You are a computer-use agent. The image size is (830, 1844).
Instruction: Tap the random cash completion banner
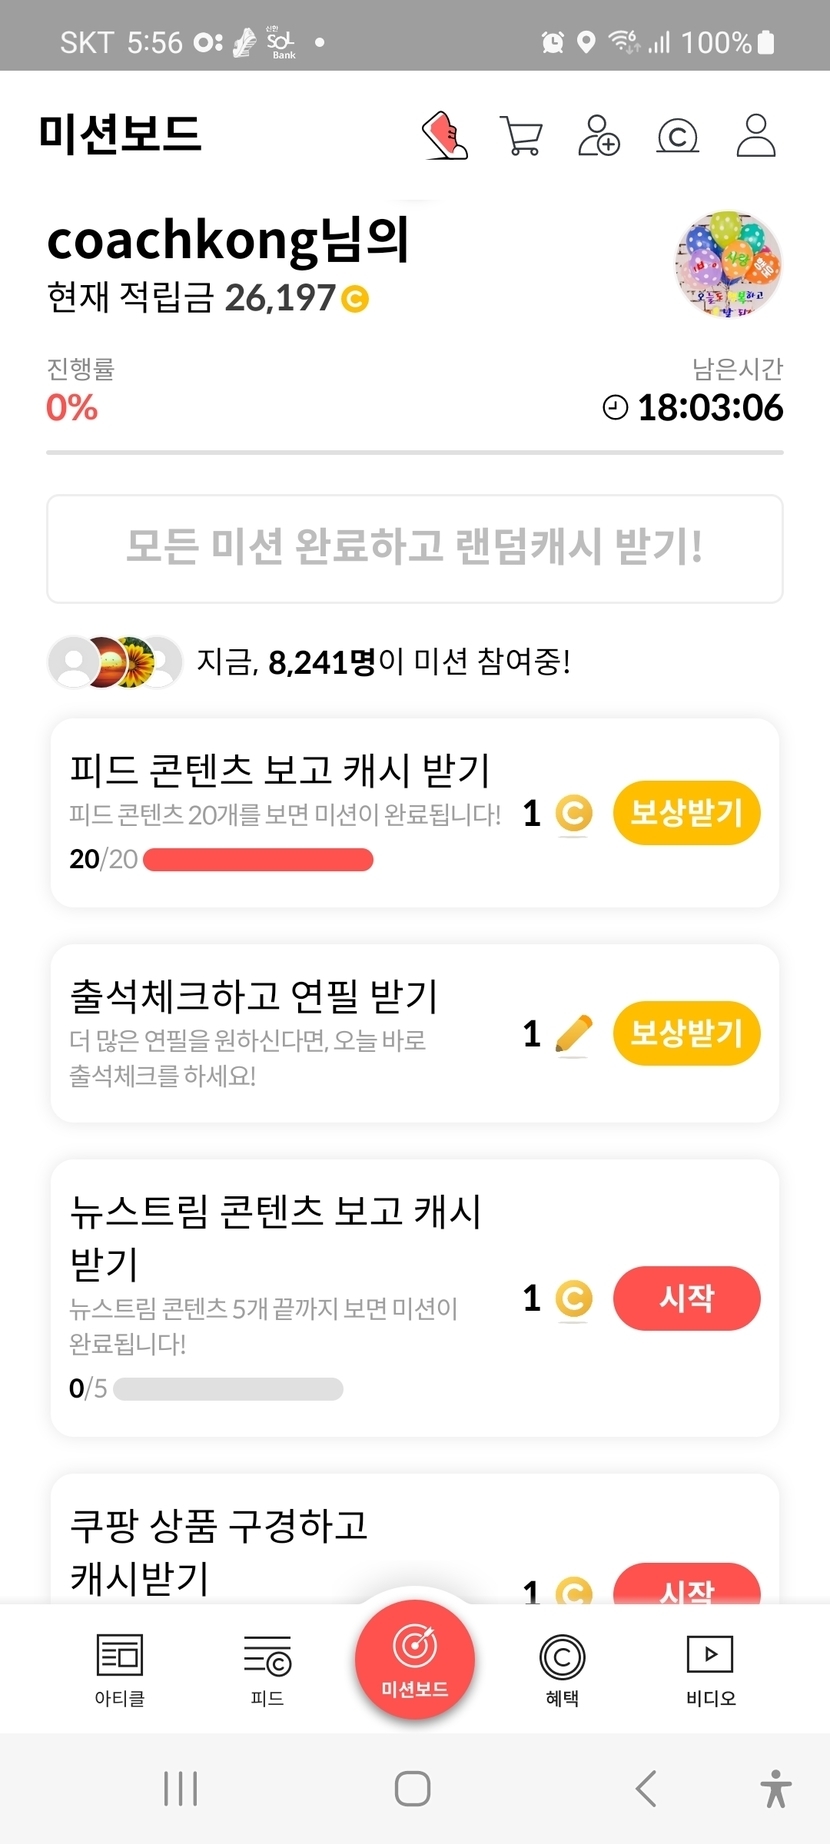coord(415,548)
